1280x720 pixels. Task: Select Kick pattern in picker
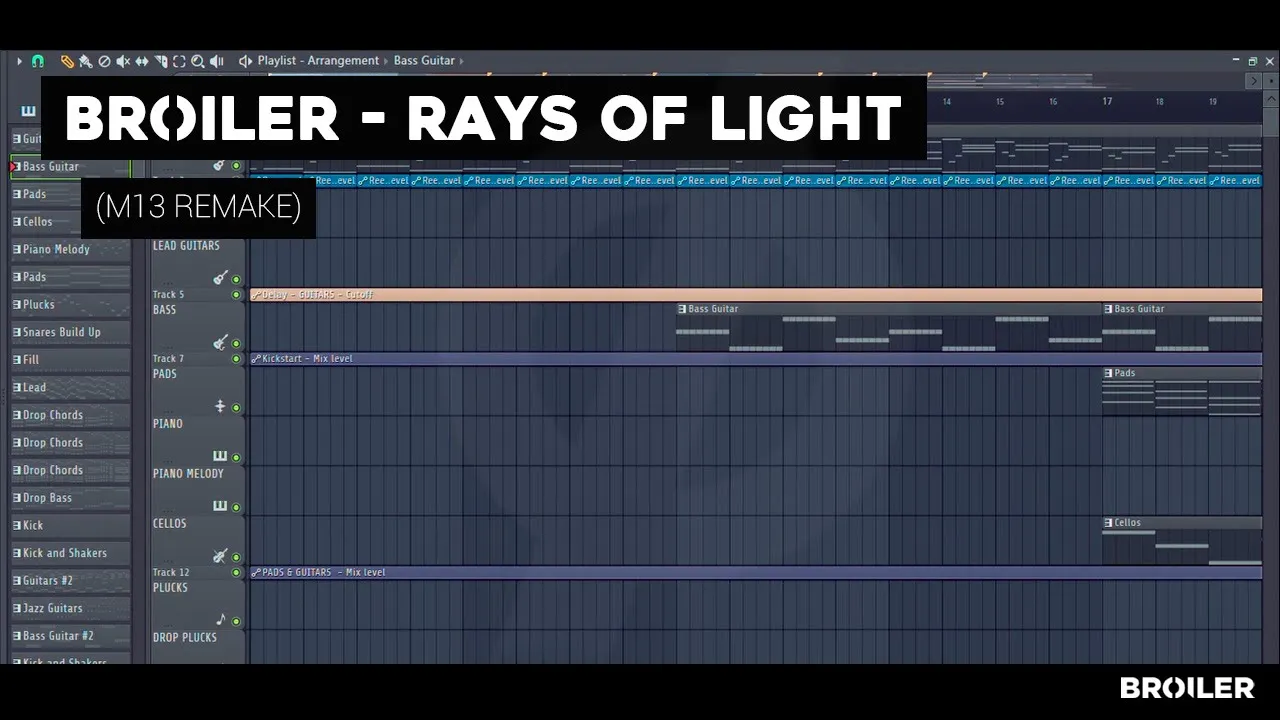(x=70, y=525)
